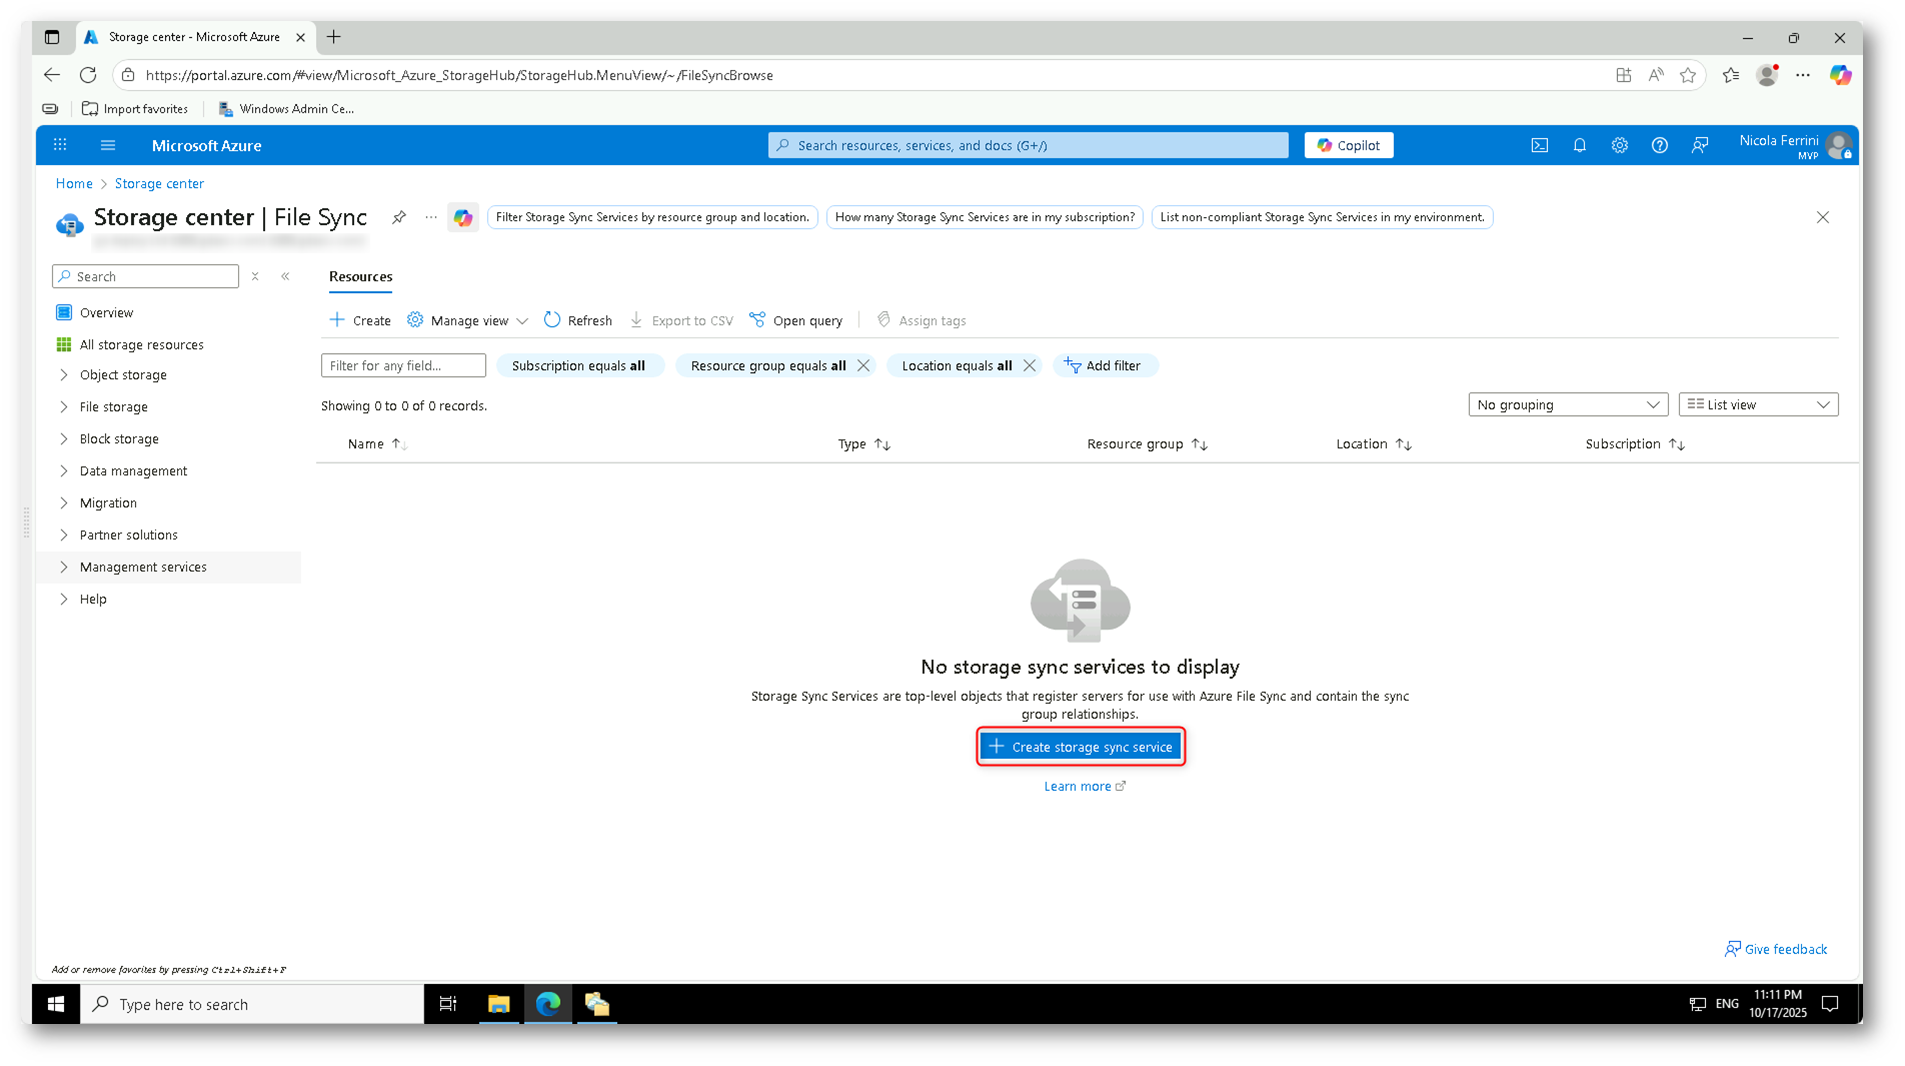Open Task View on the taskbar
Viewport: 1905px width, 1066px height.
coord(448,1004)
